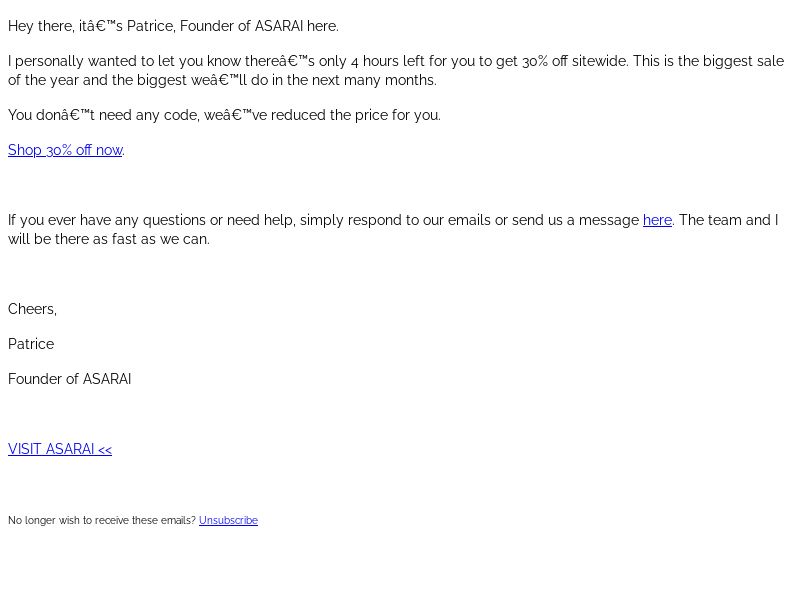The image size is (800, 600).
Task: Click "reduced the price for you" phrase
Action: (x=356, y=115)
